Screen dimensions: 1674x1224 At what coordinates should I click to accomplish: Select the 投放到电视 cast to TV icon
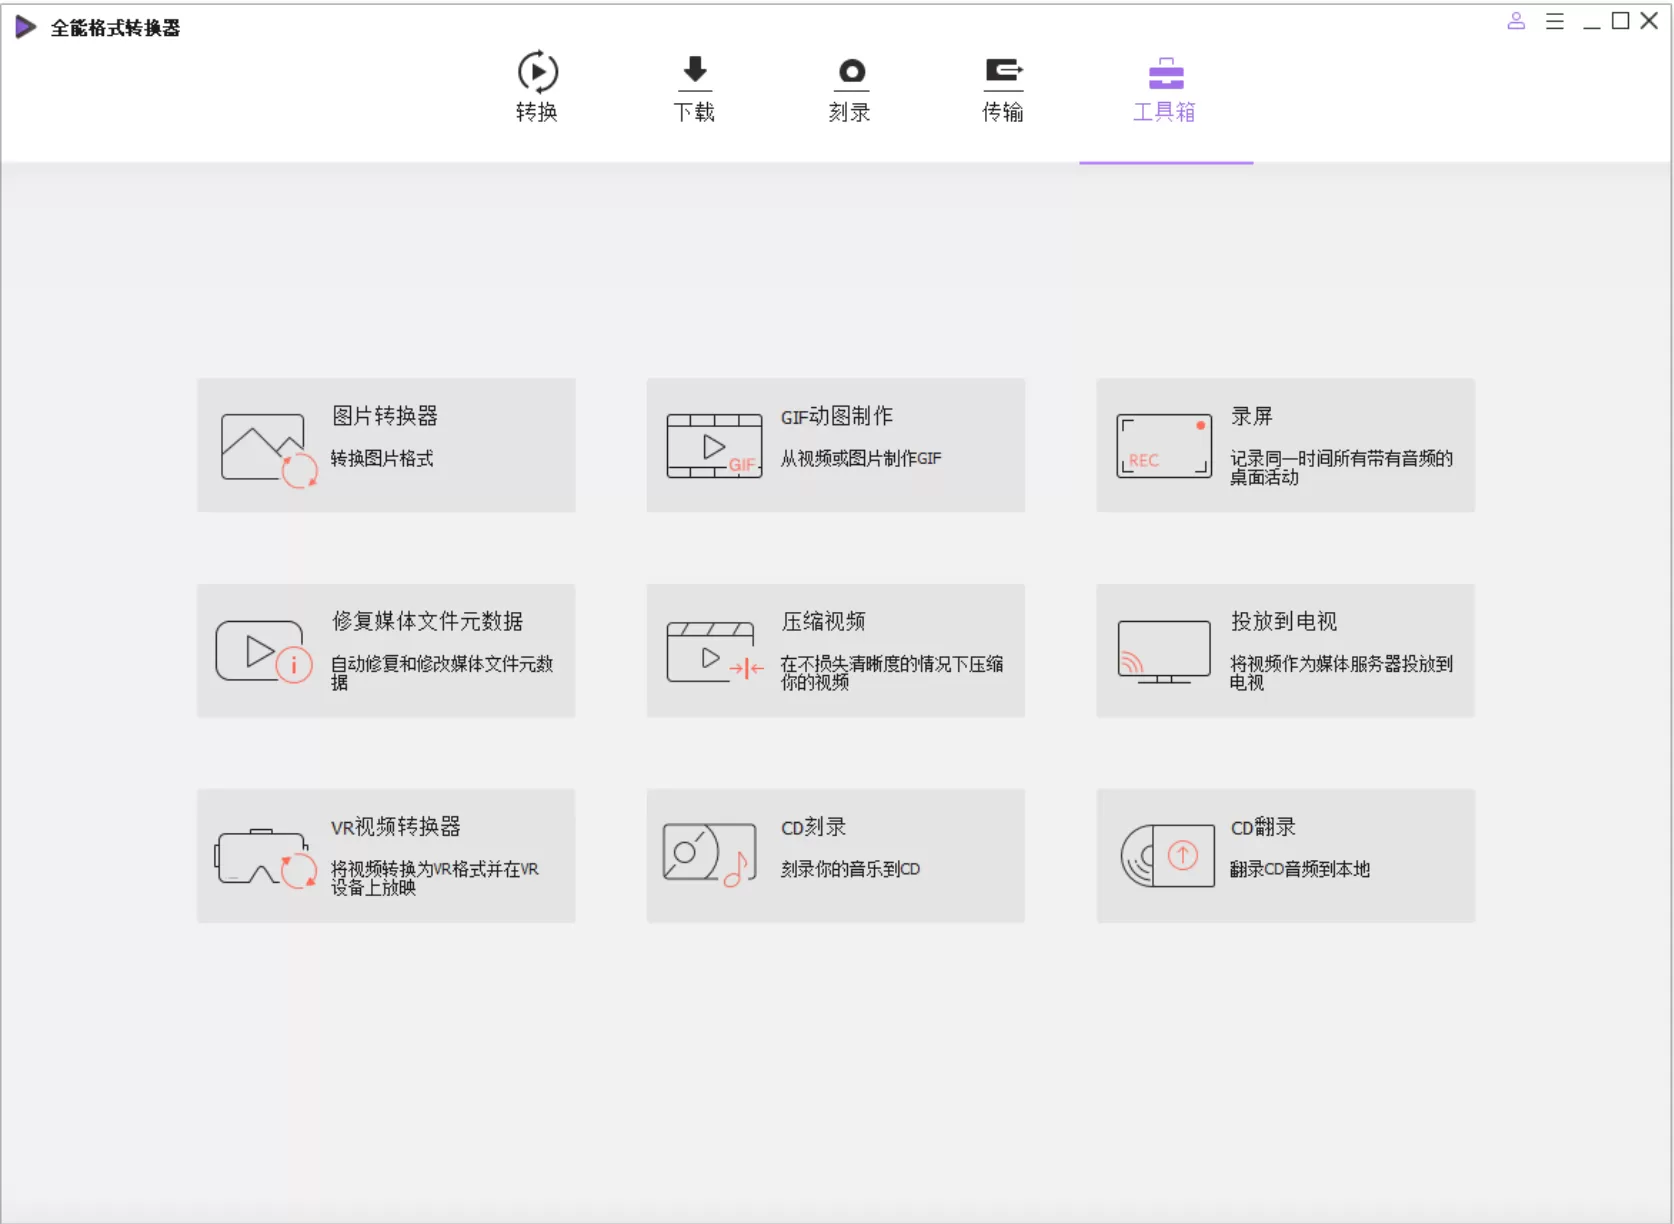point(1164,652)
